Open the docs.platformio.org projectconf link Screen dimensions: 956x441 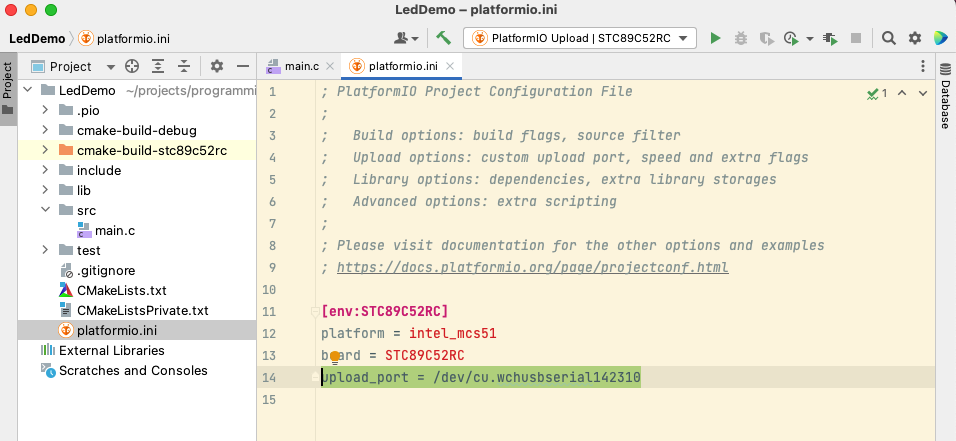point(532,268)
